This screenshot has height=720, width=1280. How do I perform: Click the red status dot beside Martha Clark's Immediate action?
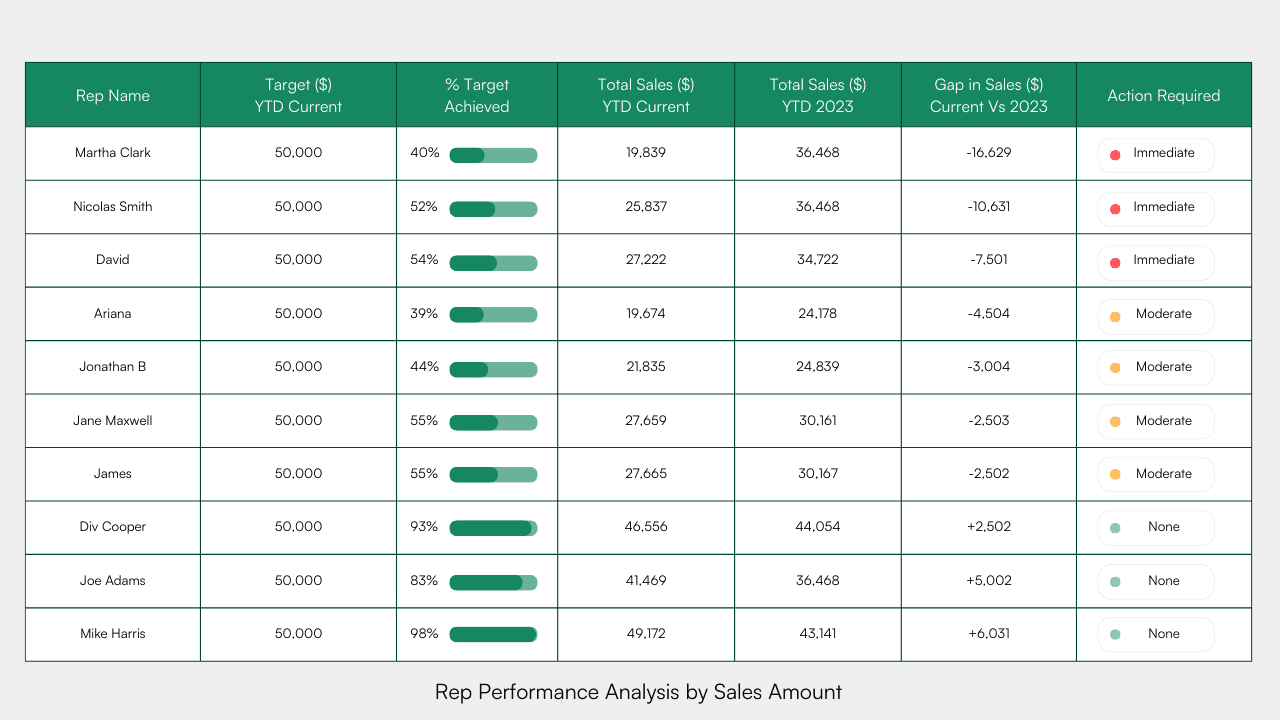click(1114, 154)
